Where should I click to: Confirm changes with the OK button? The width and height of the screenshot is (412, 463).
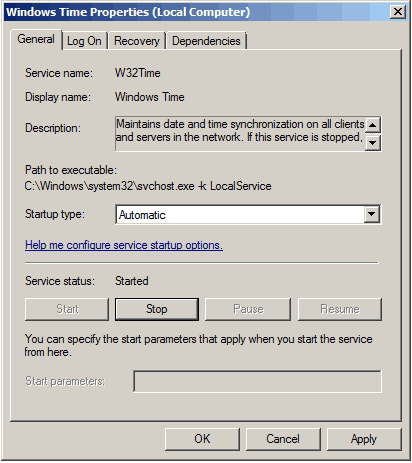click(x=202, y=439)
